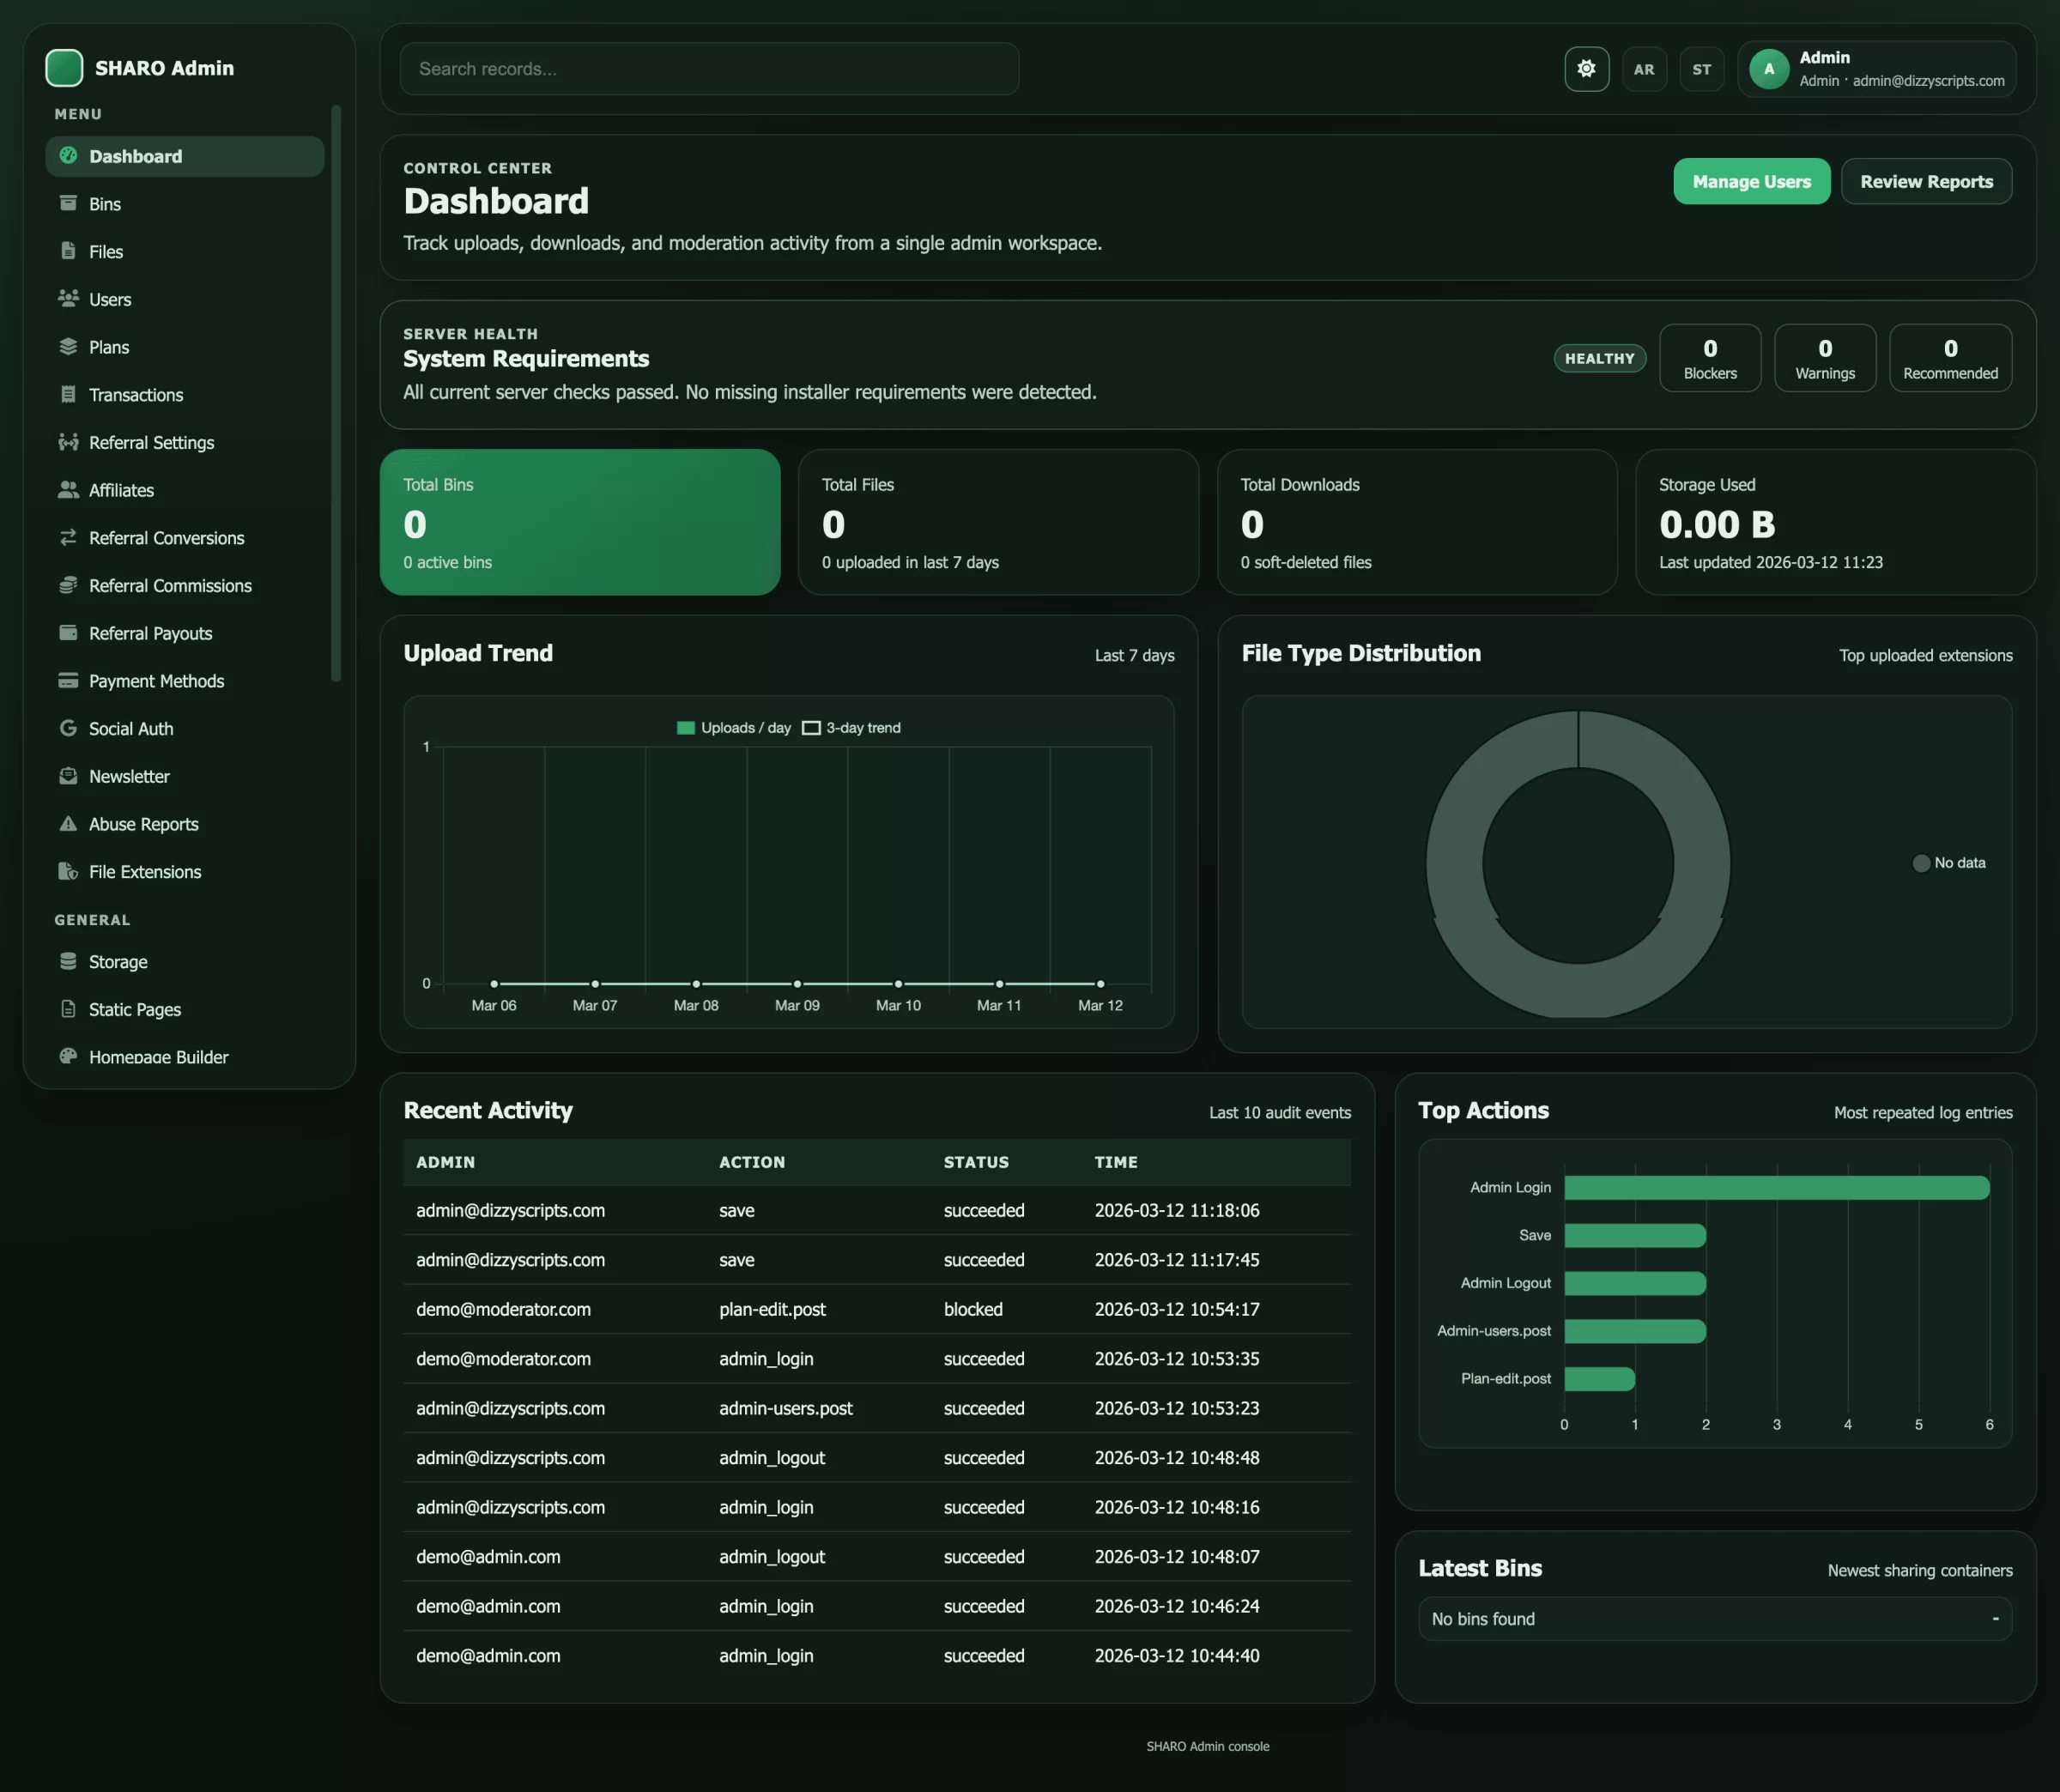Open the Abuse Reports menu item

pos(185,824)
